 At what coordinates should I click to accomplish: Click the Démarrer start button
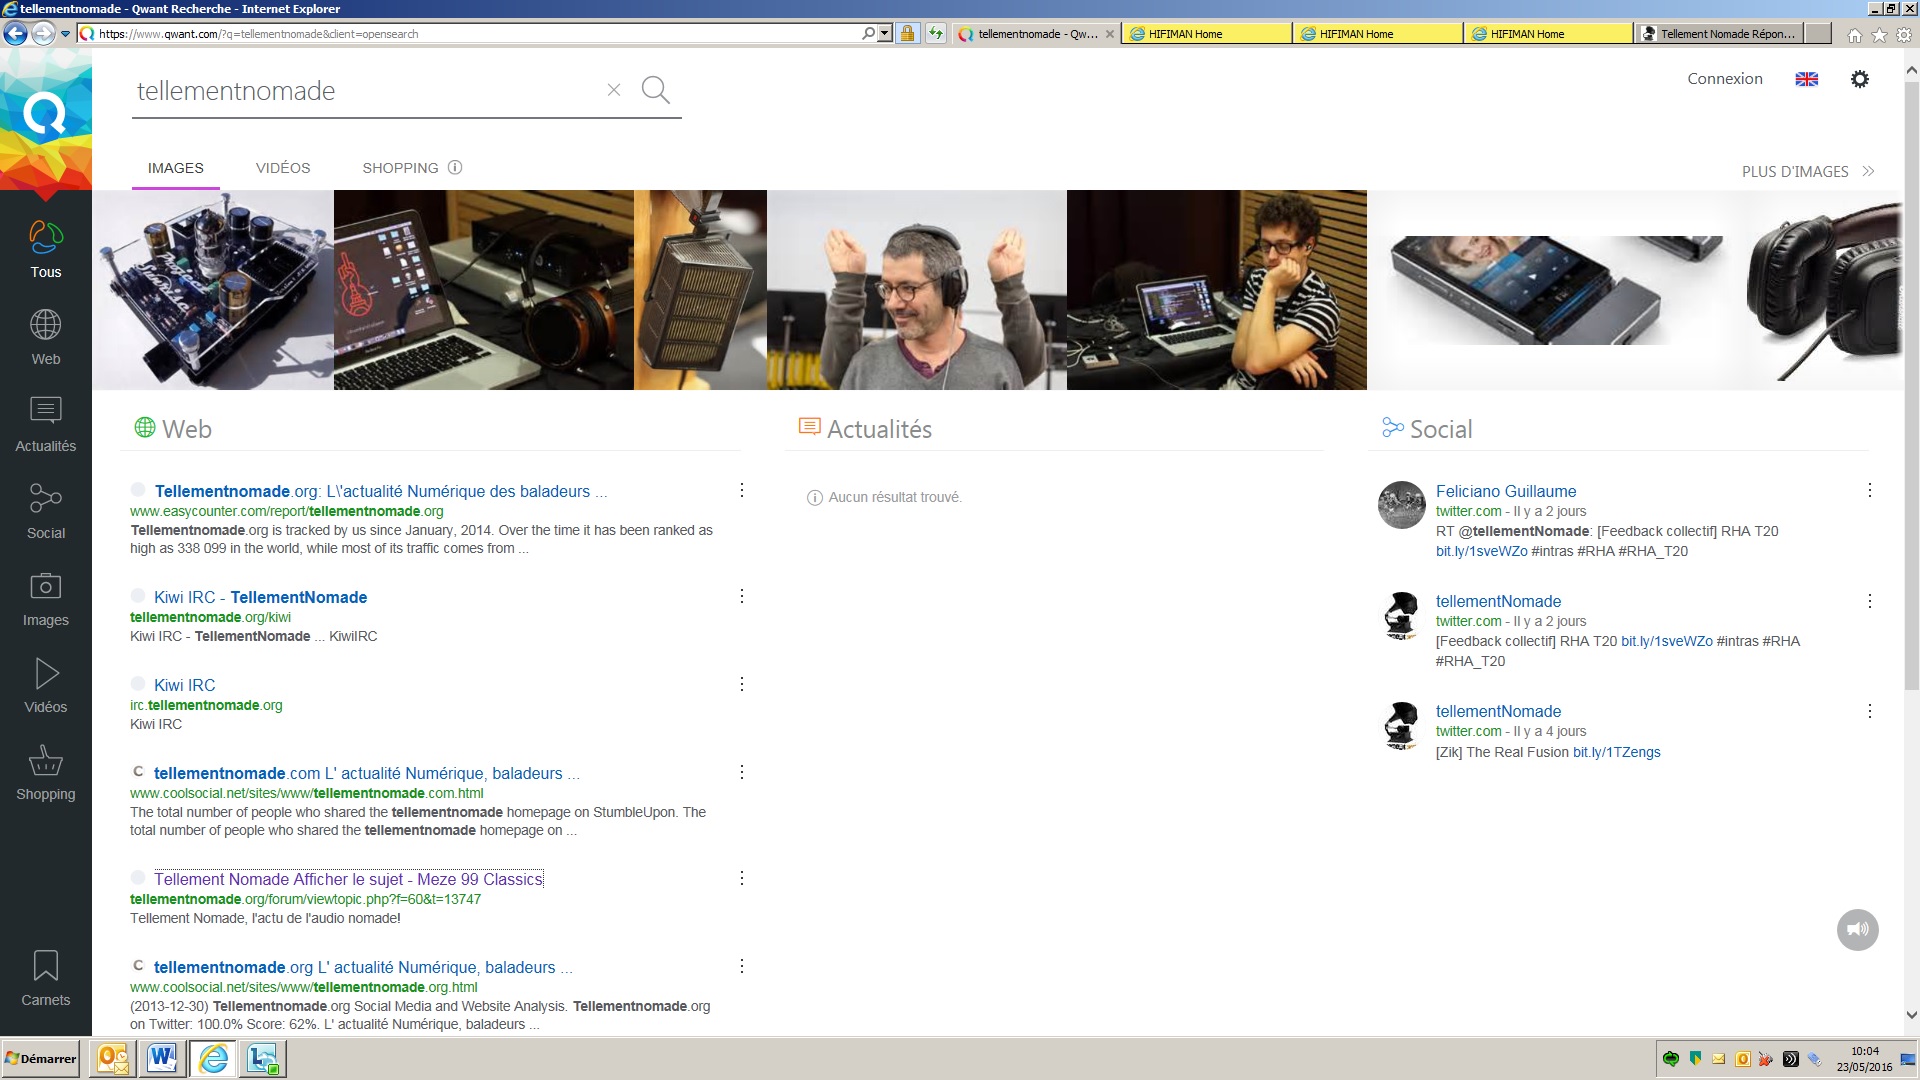point(40,1058)
